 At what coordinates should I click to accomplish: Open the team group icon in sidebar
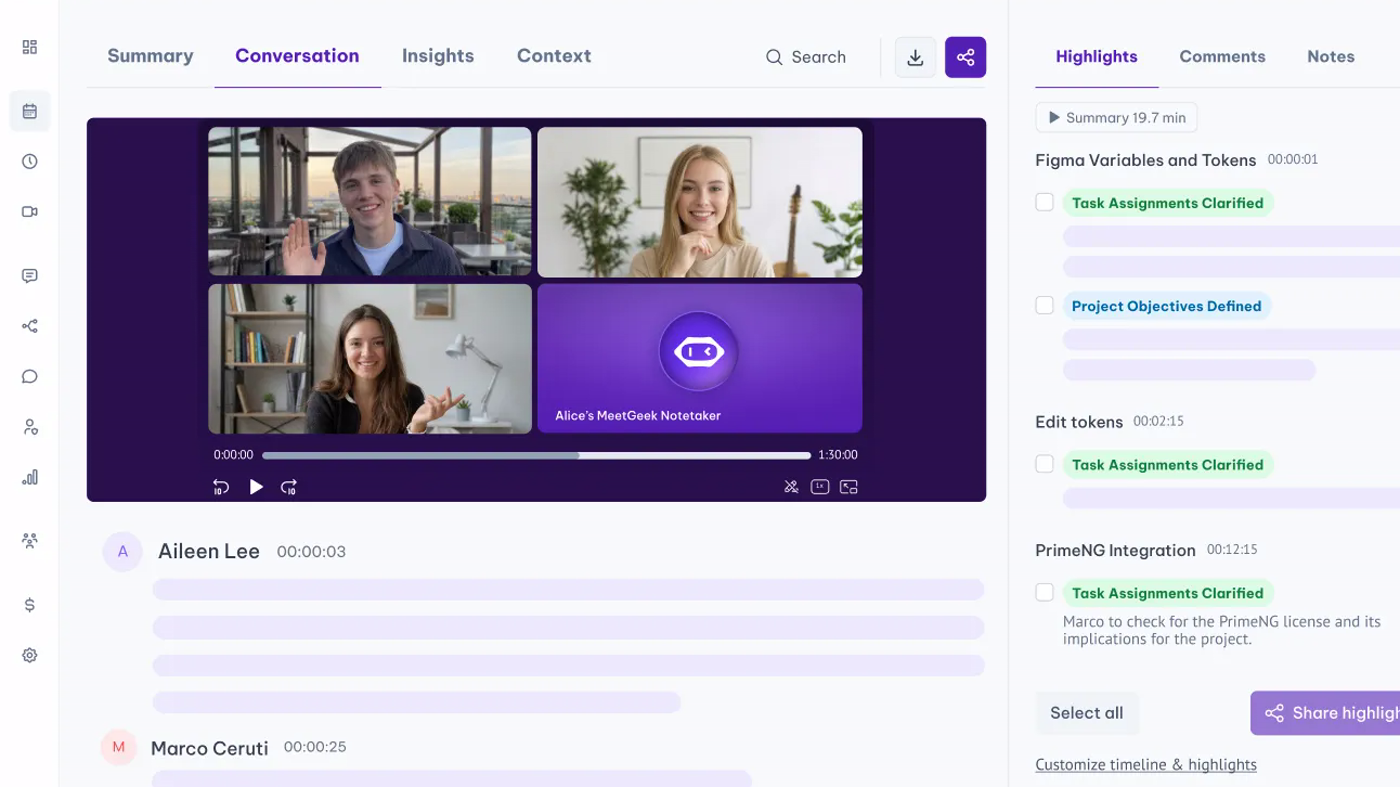[x=30, y=541]
